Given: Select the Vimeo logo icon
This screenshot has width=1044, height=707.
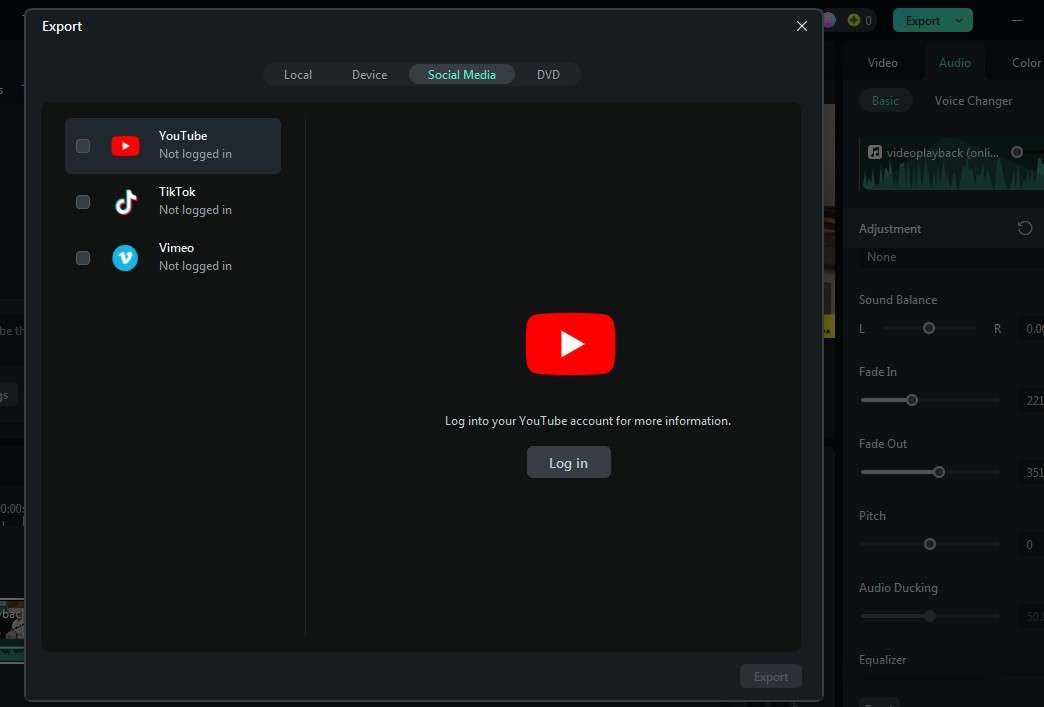Looking at the screenshot, I should pos(125,258).
